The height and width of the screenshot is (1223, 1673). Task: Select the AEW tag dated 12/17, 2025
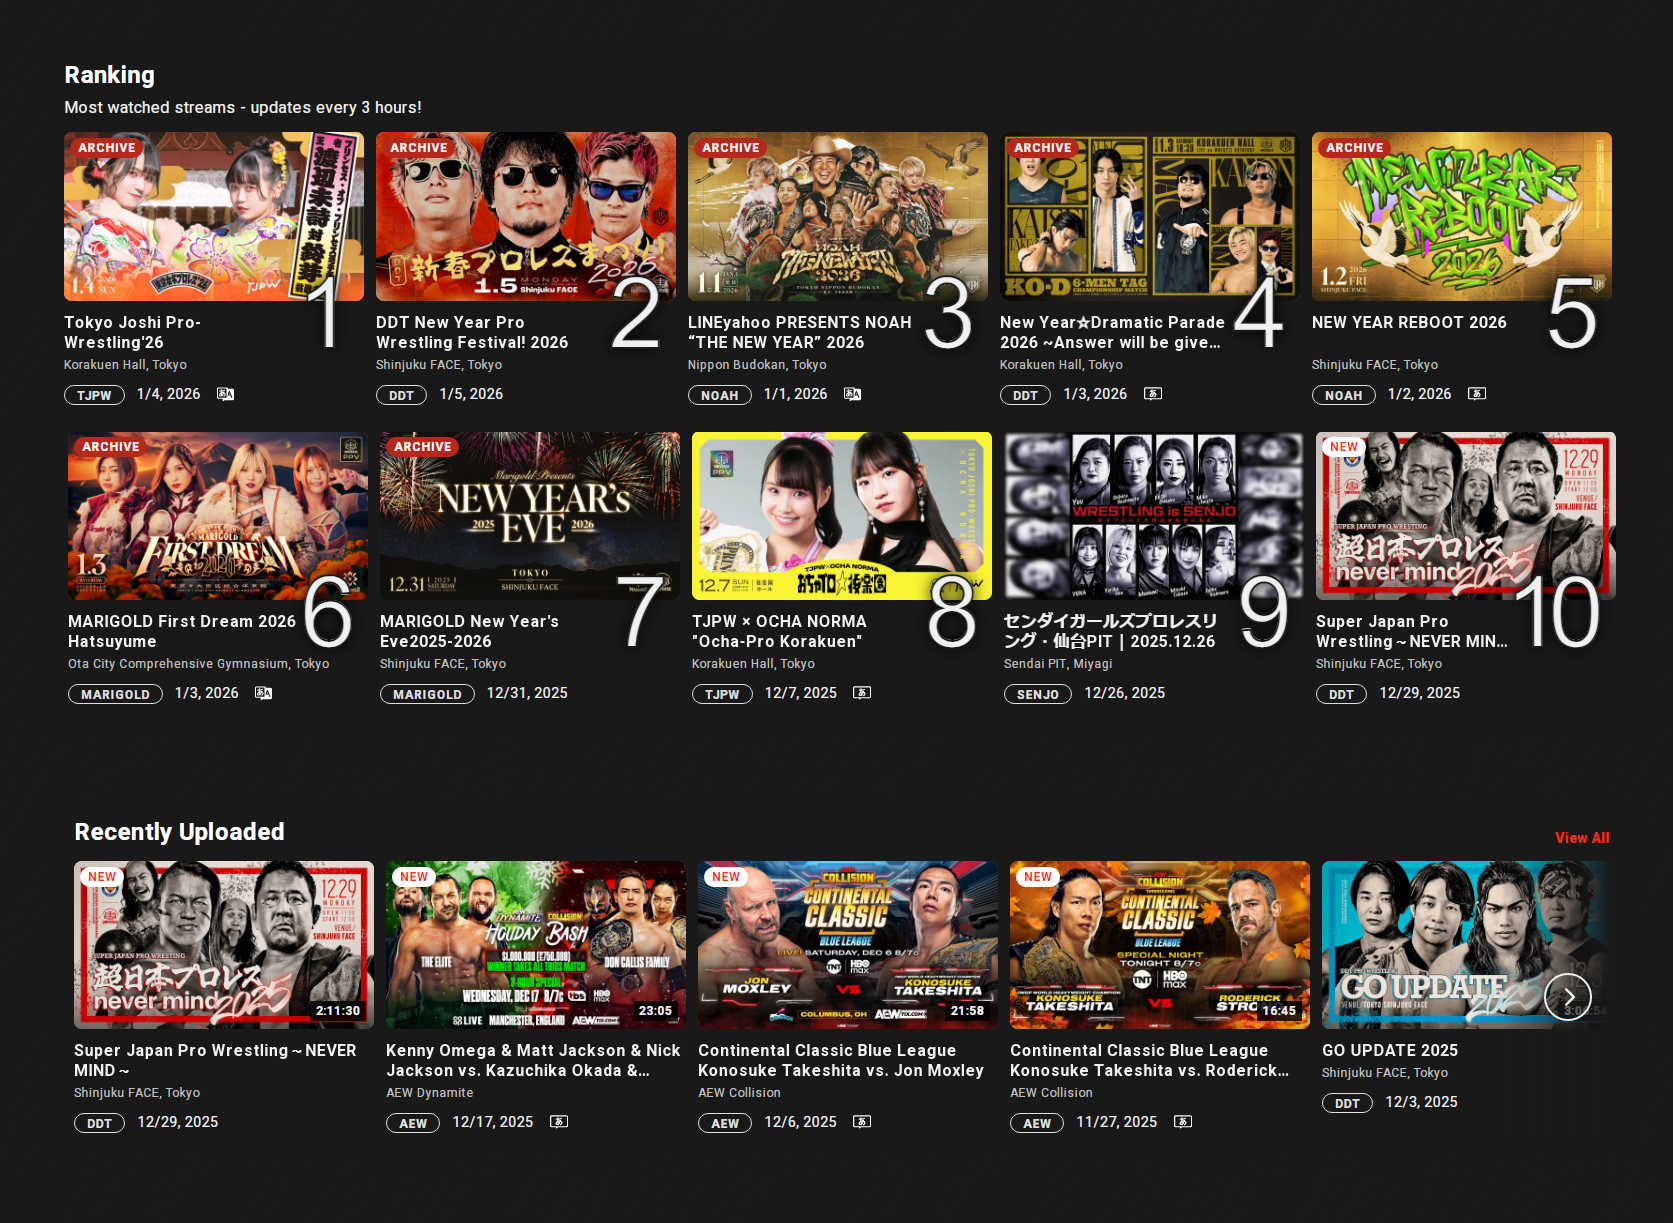413,1123
